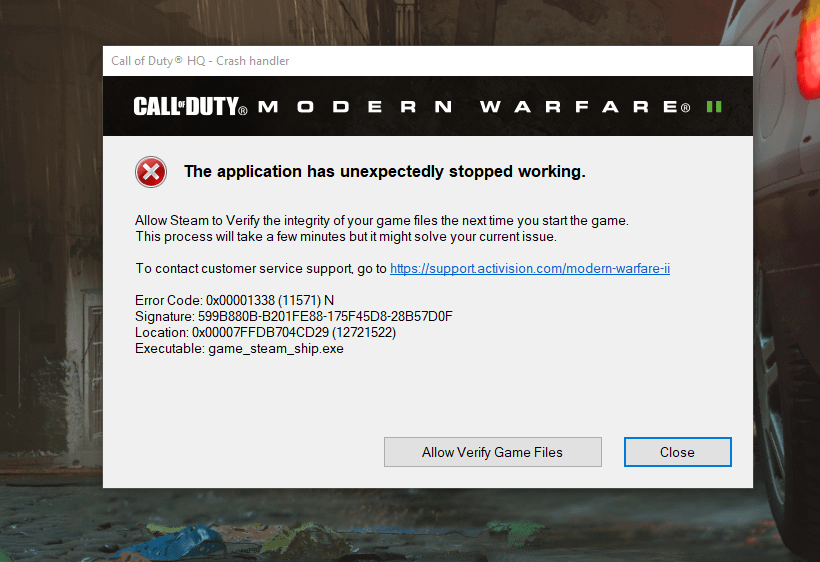Click the Call of Duty logo banner
The image size is (820, 562).
[428, 107]
